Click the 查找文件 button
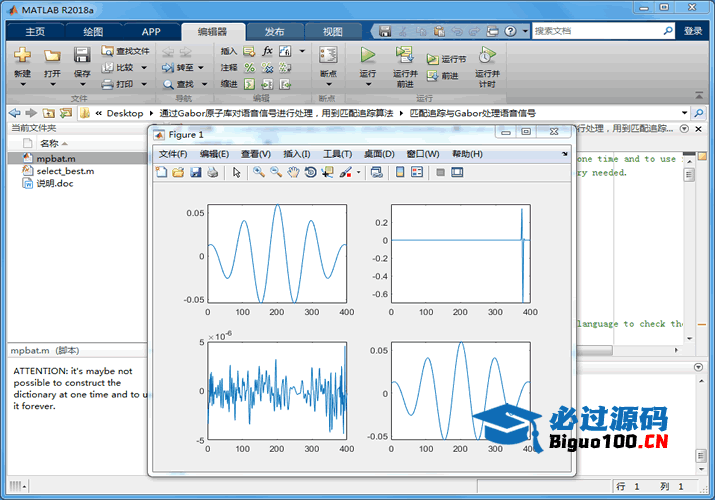The width and height of the screenshot is (715, 500). pos(125,51)
